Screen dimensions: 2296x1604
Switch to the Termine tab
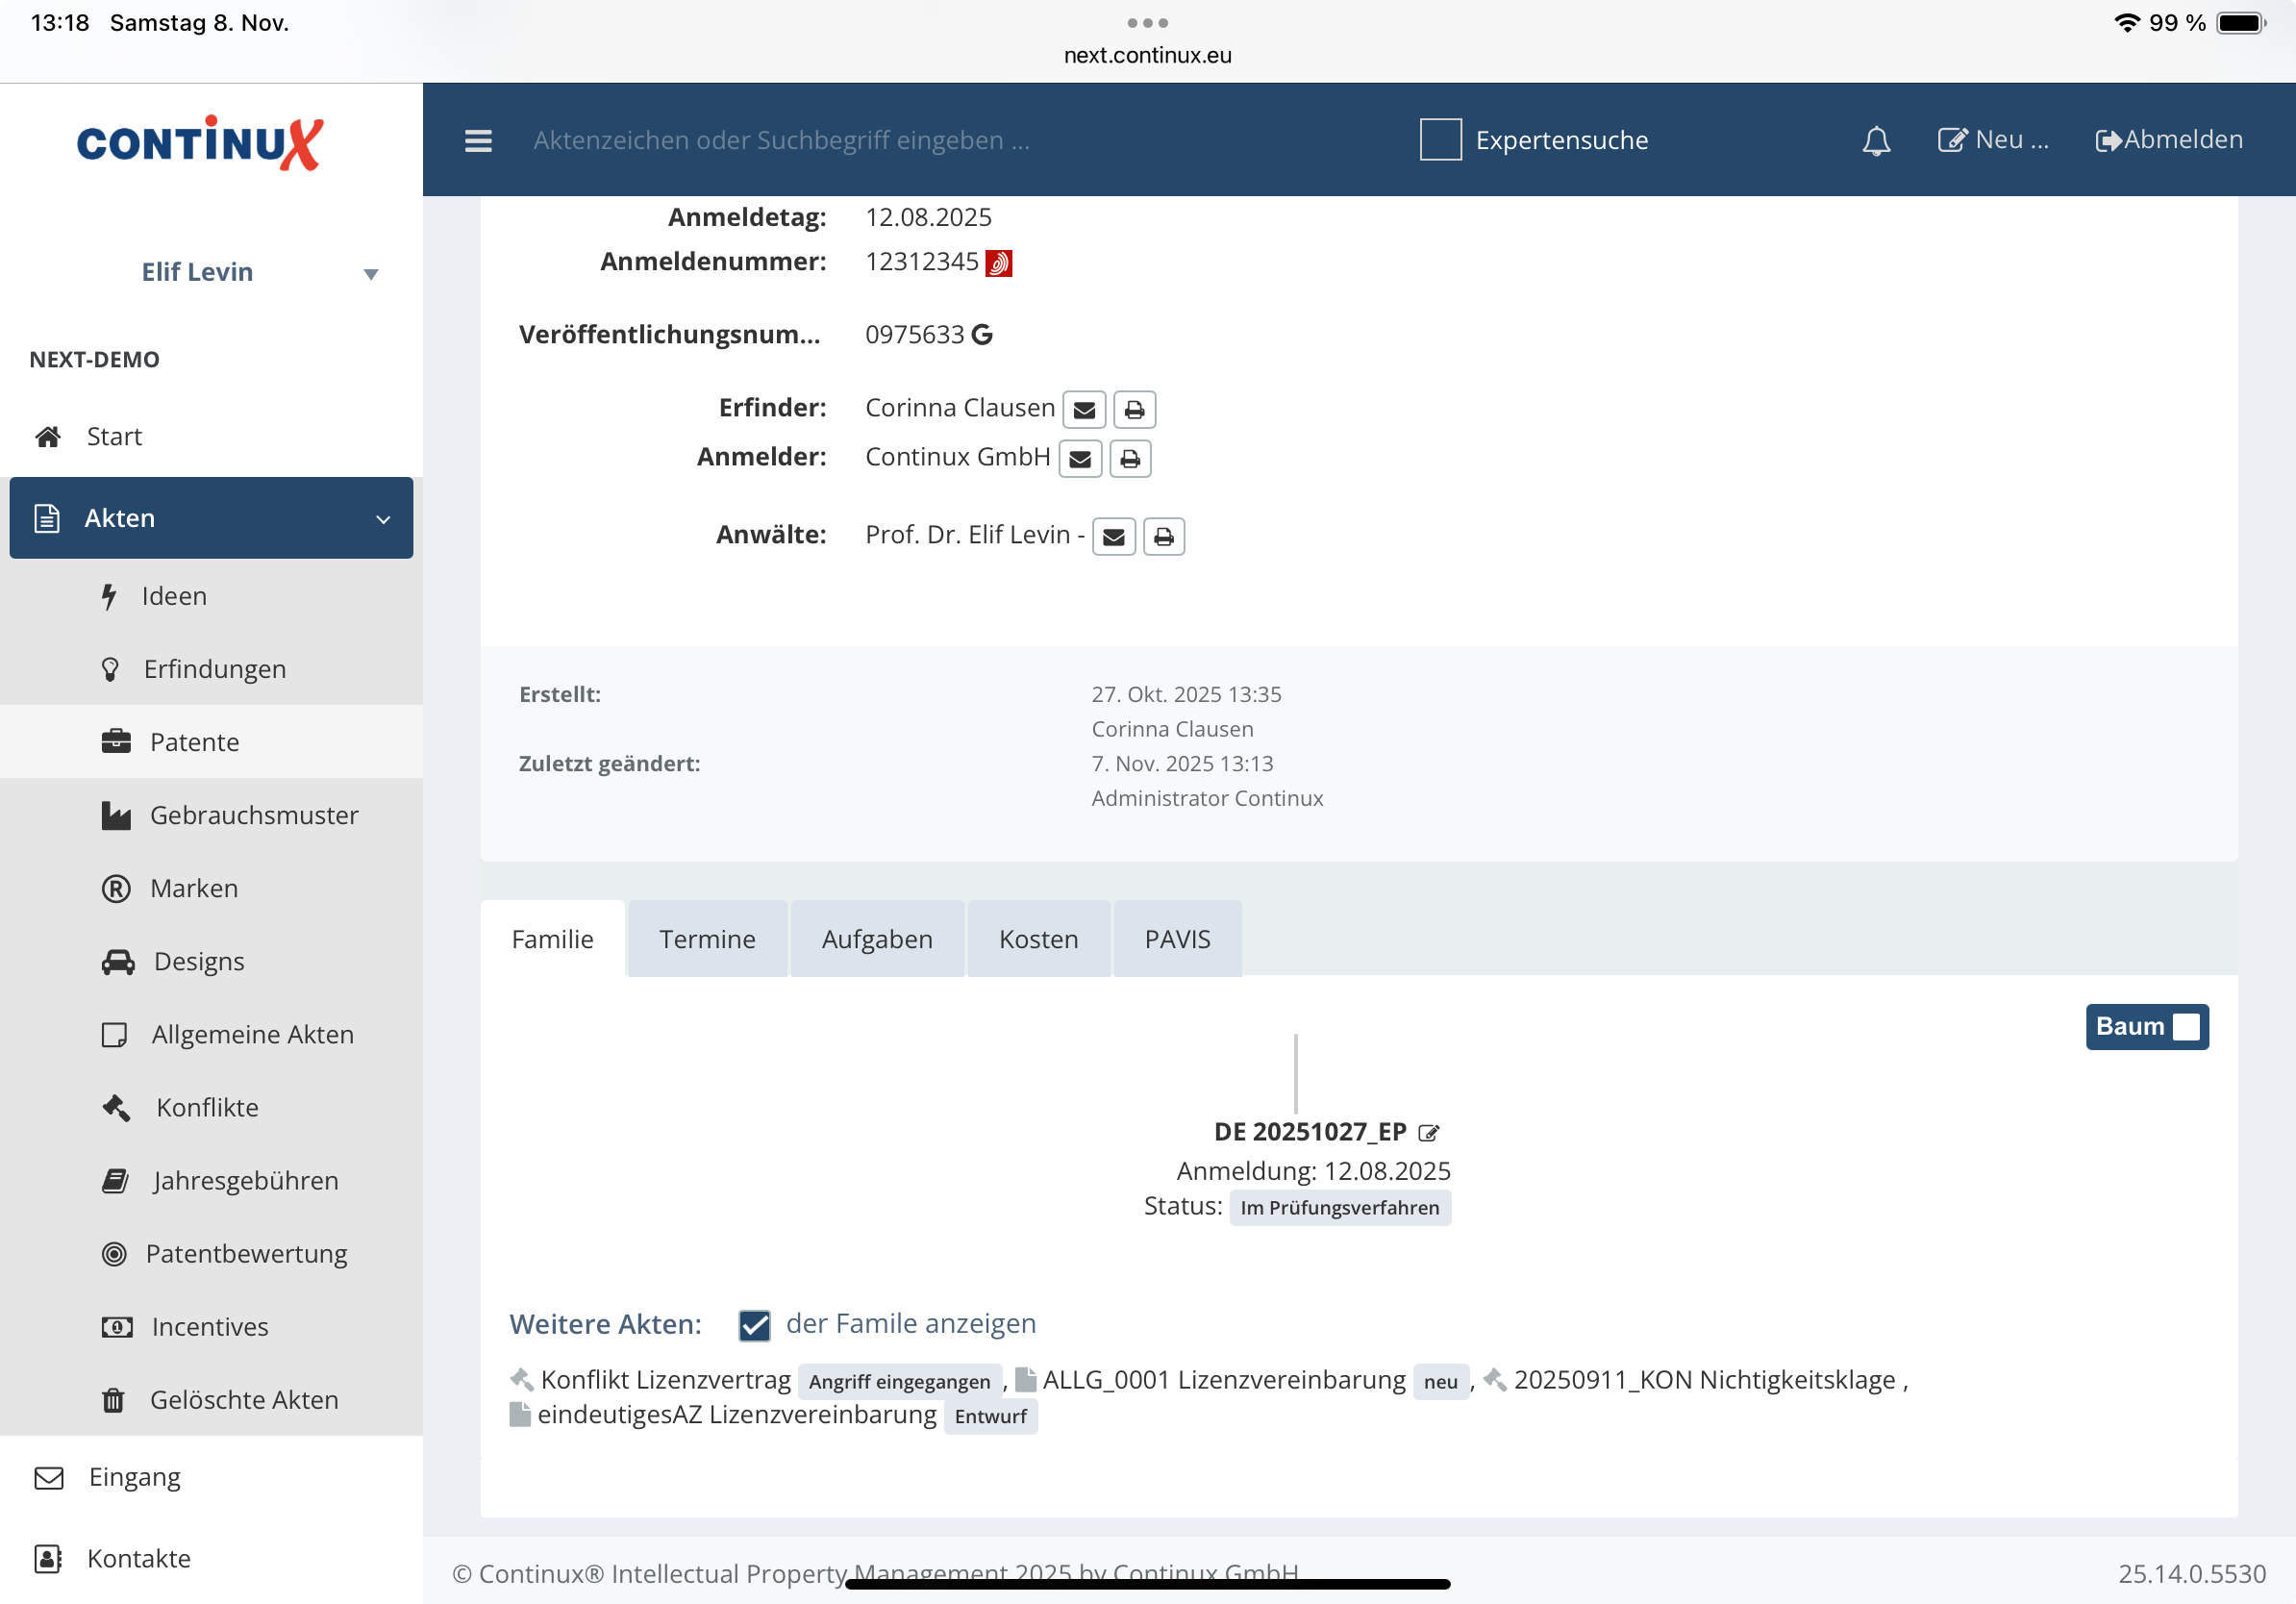707,939
